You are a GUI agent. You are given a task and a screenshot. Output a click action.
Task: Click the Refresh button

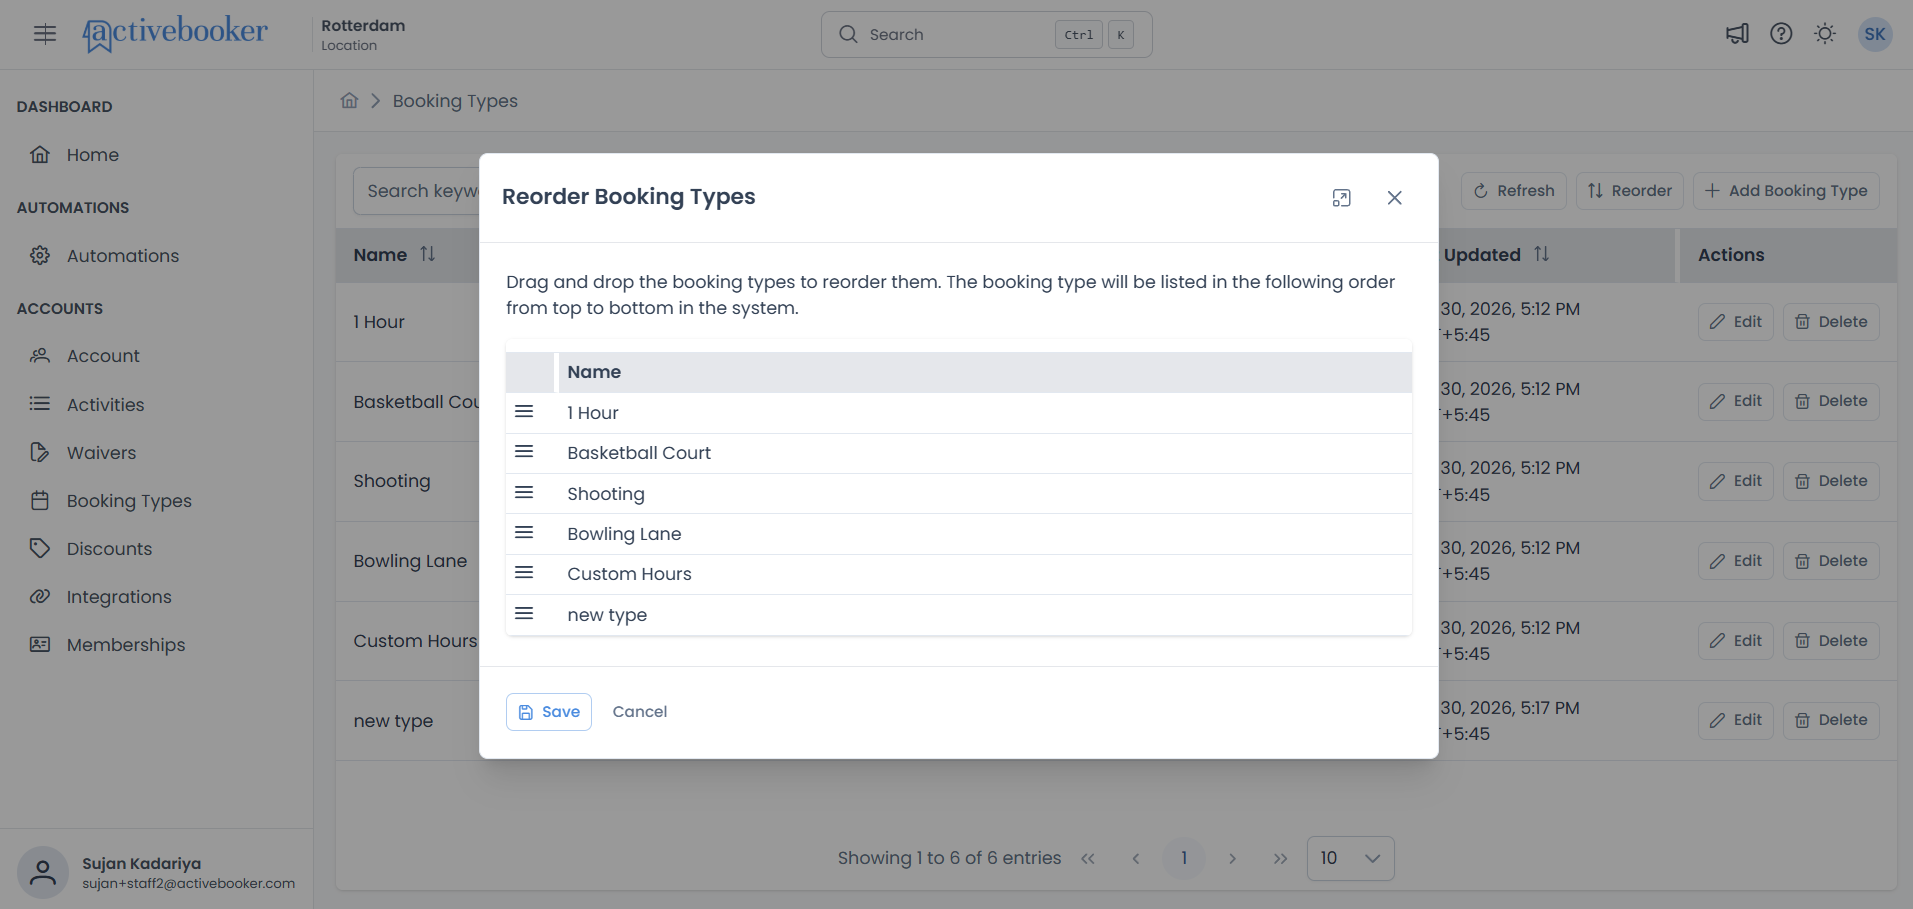tap(1514, 190)
